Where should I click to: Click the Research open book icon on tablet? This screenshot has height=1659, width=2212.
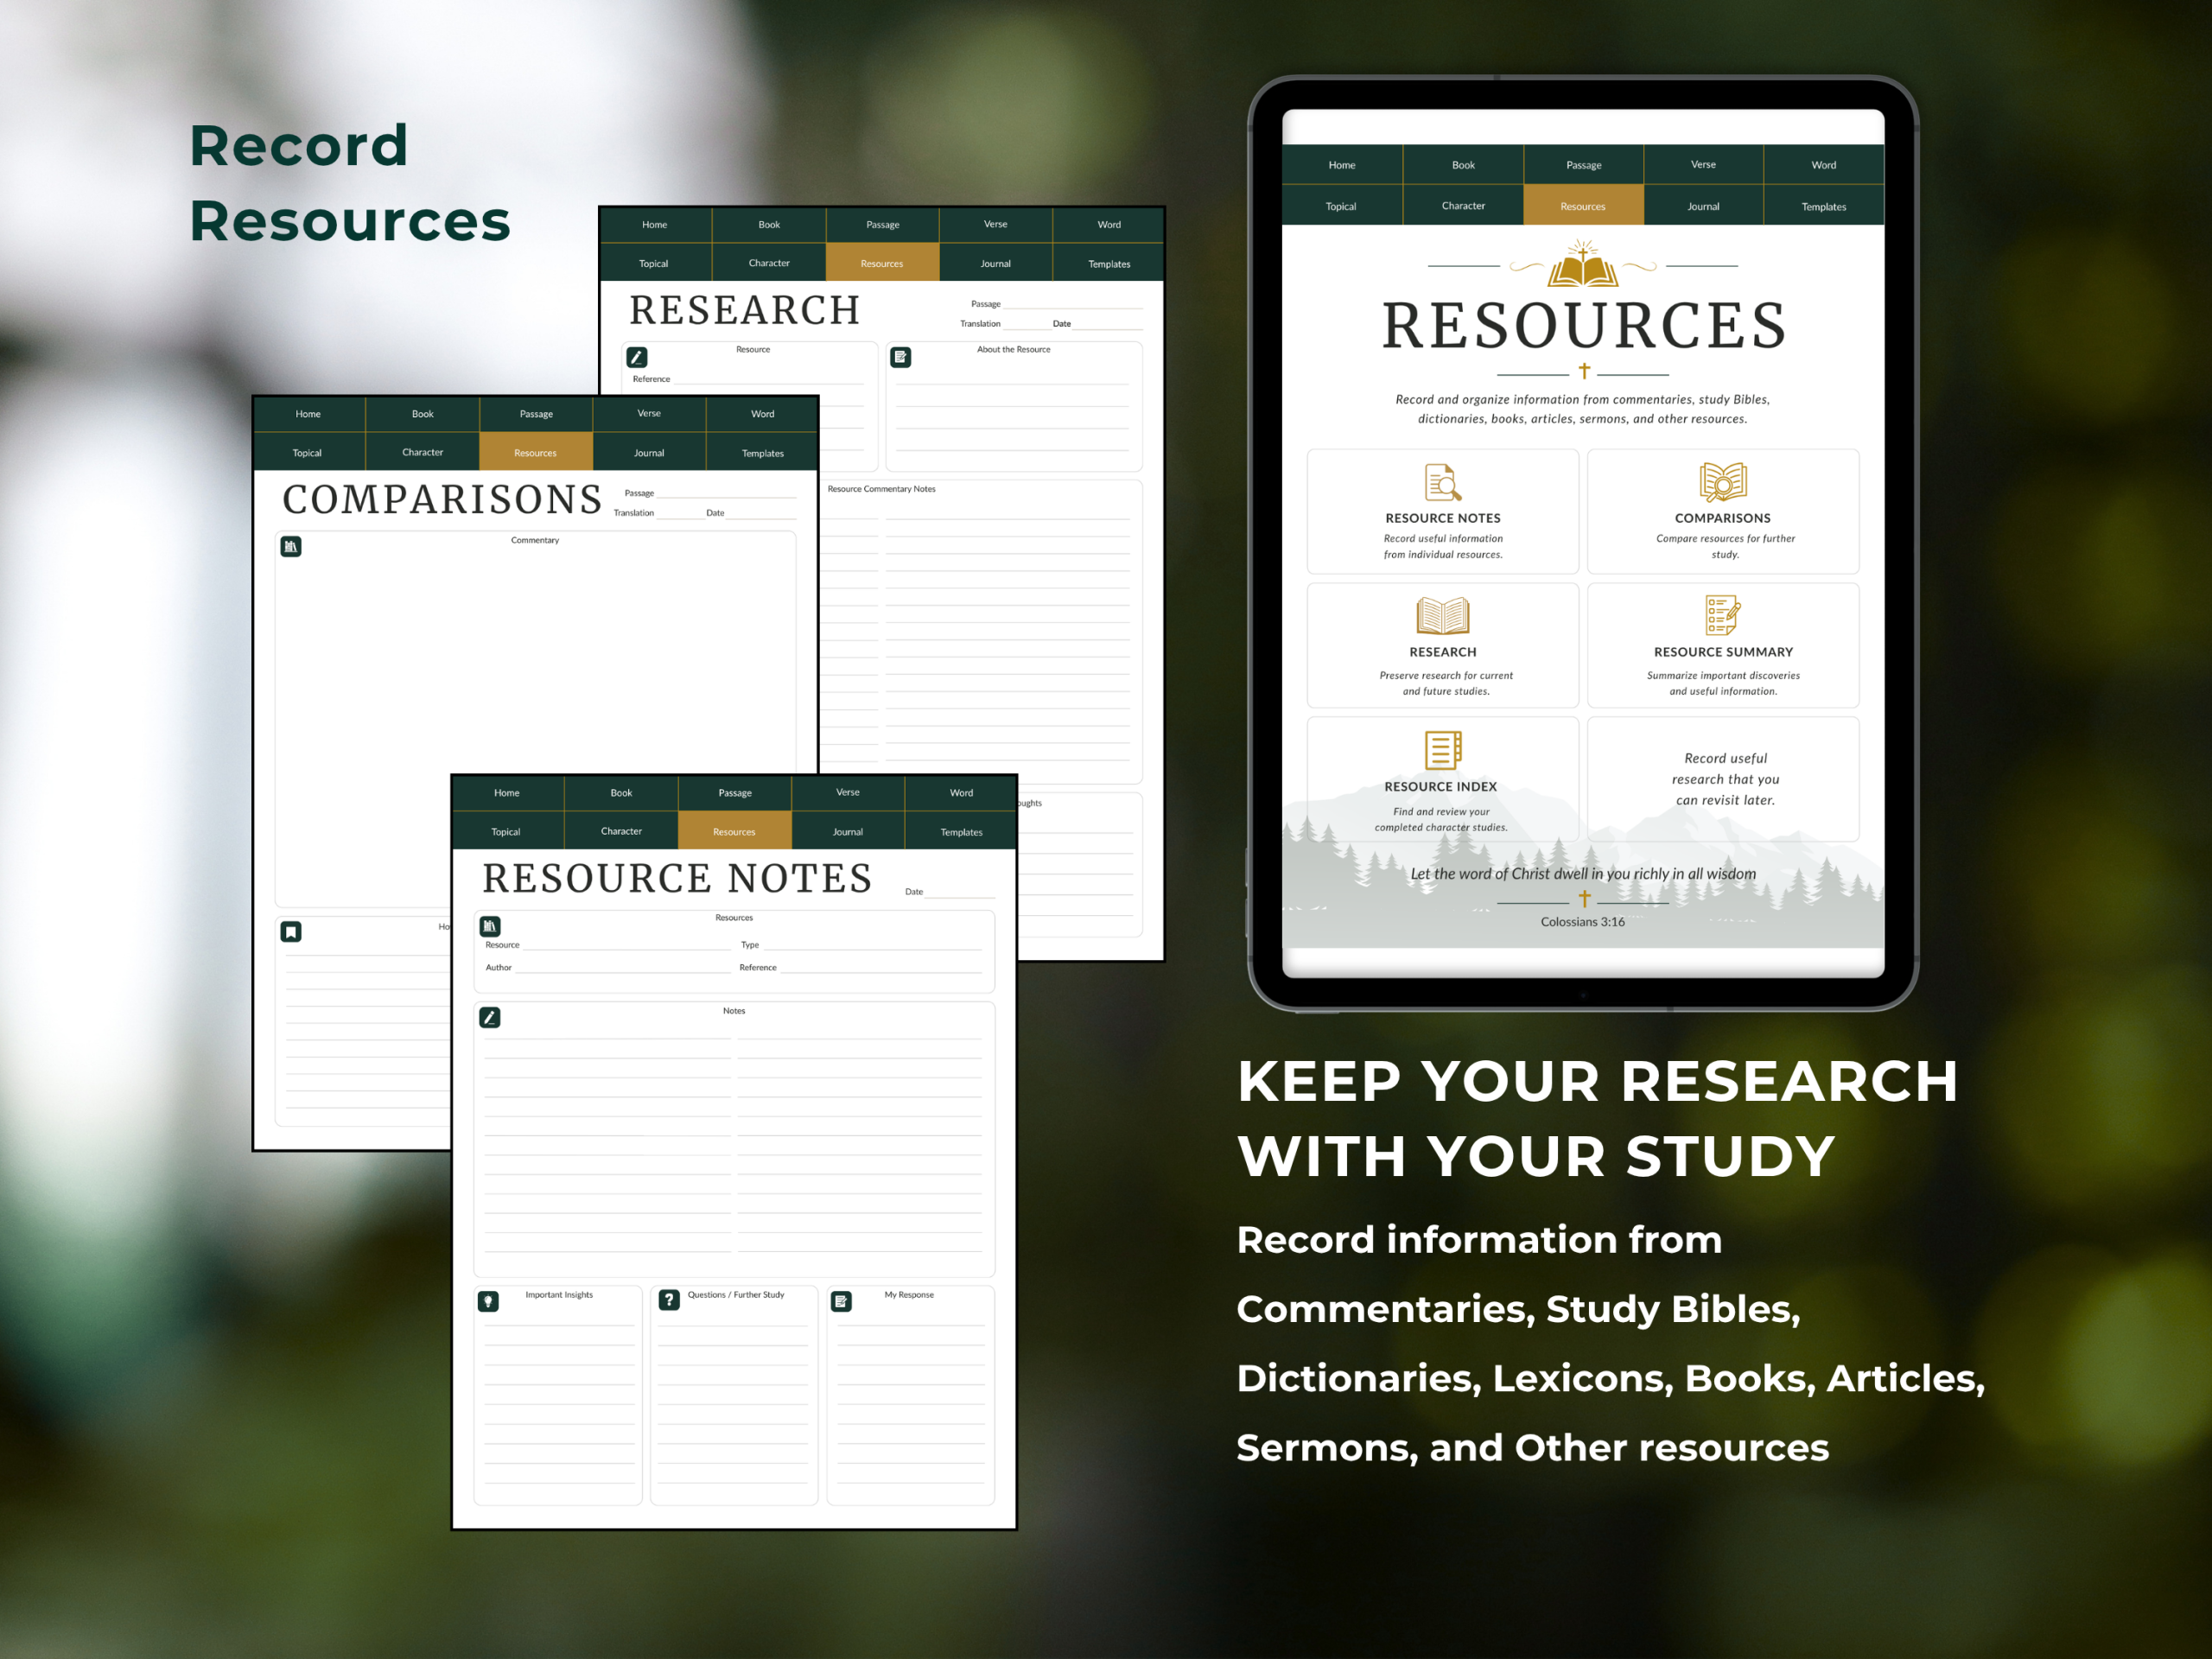(1442, 616)
